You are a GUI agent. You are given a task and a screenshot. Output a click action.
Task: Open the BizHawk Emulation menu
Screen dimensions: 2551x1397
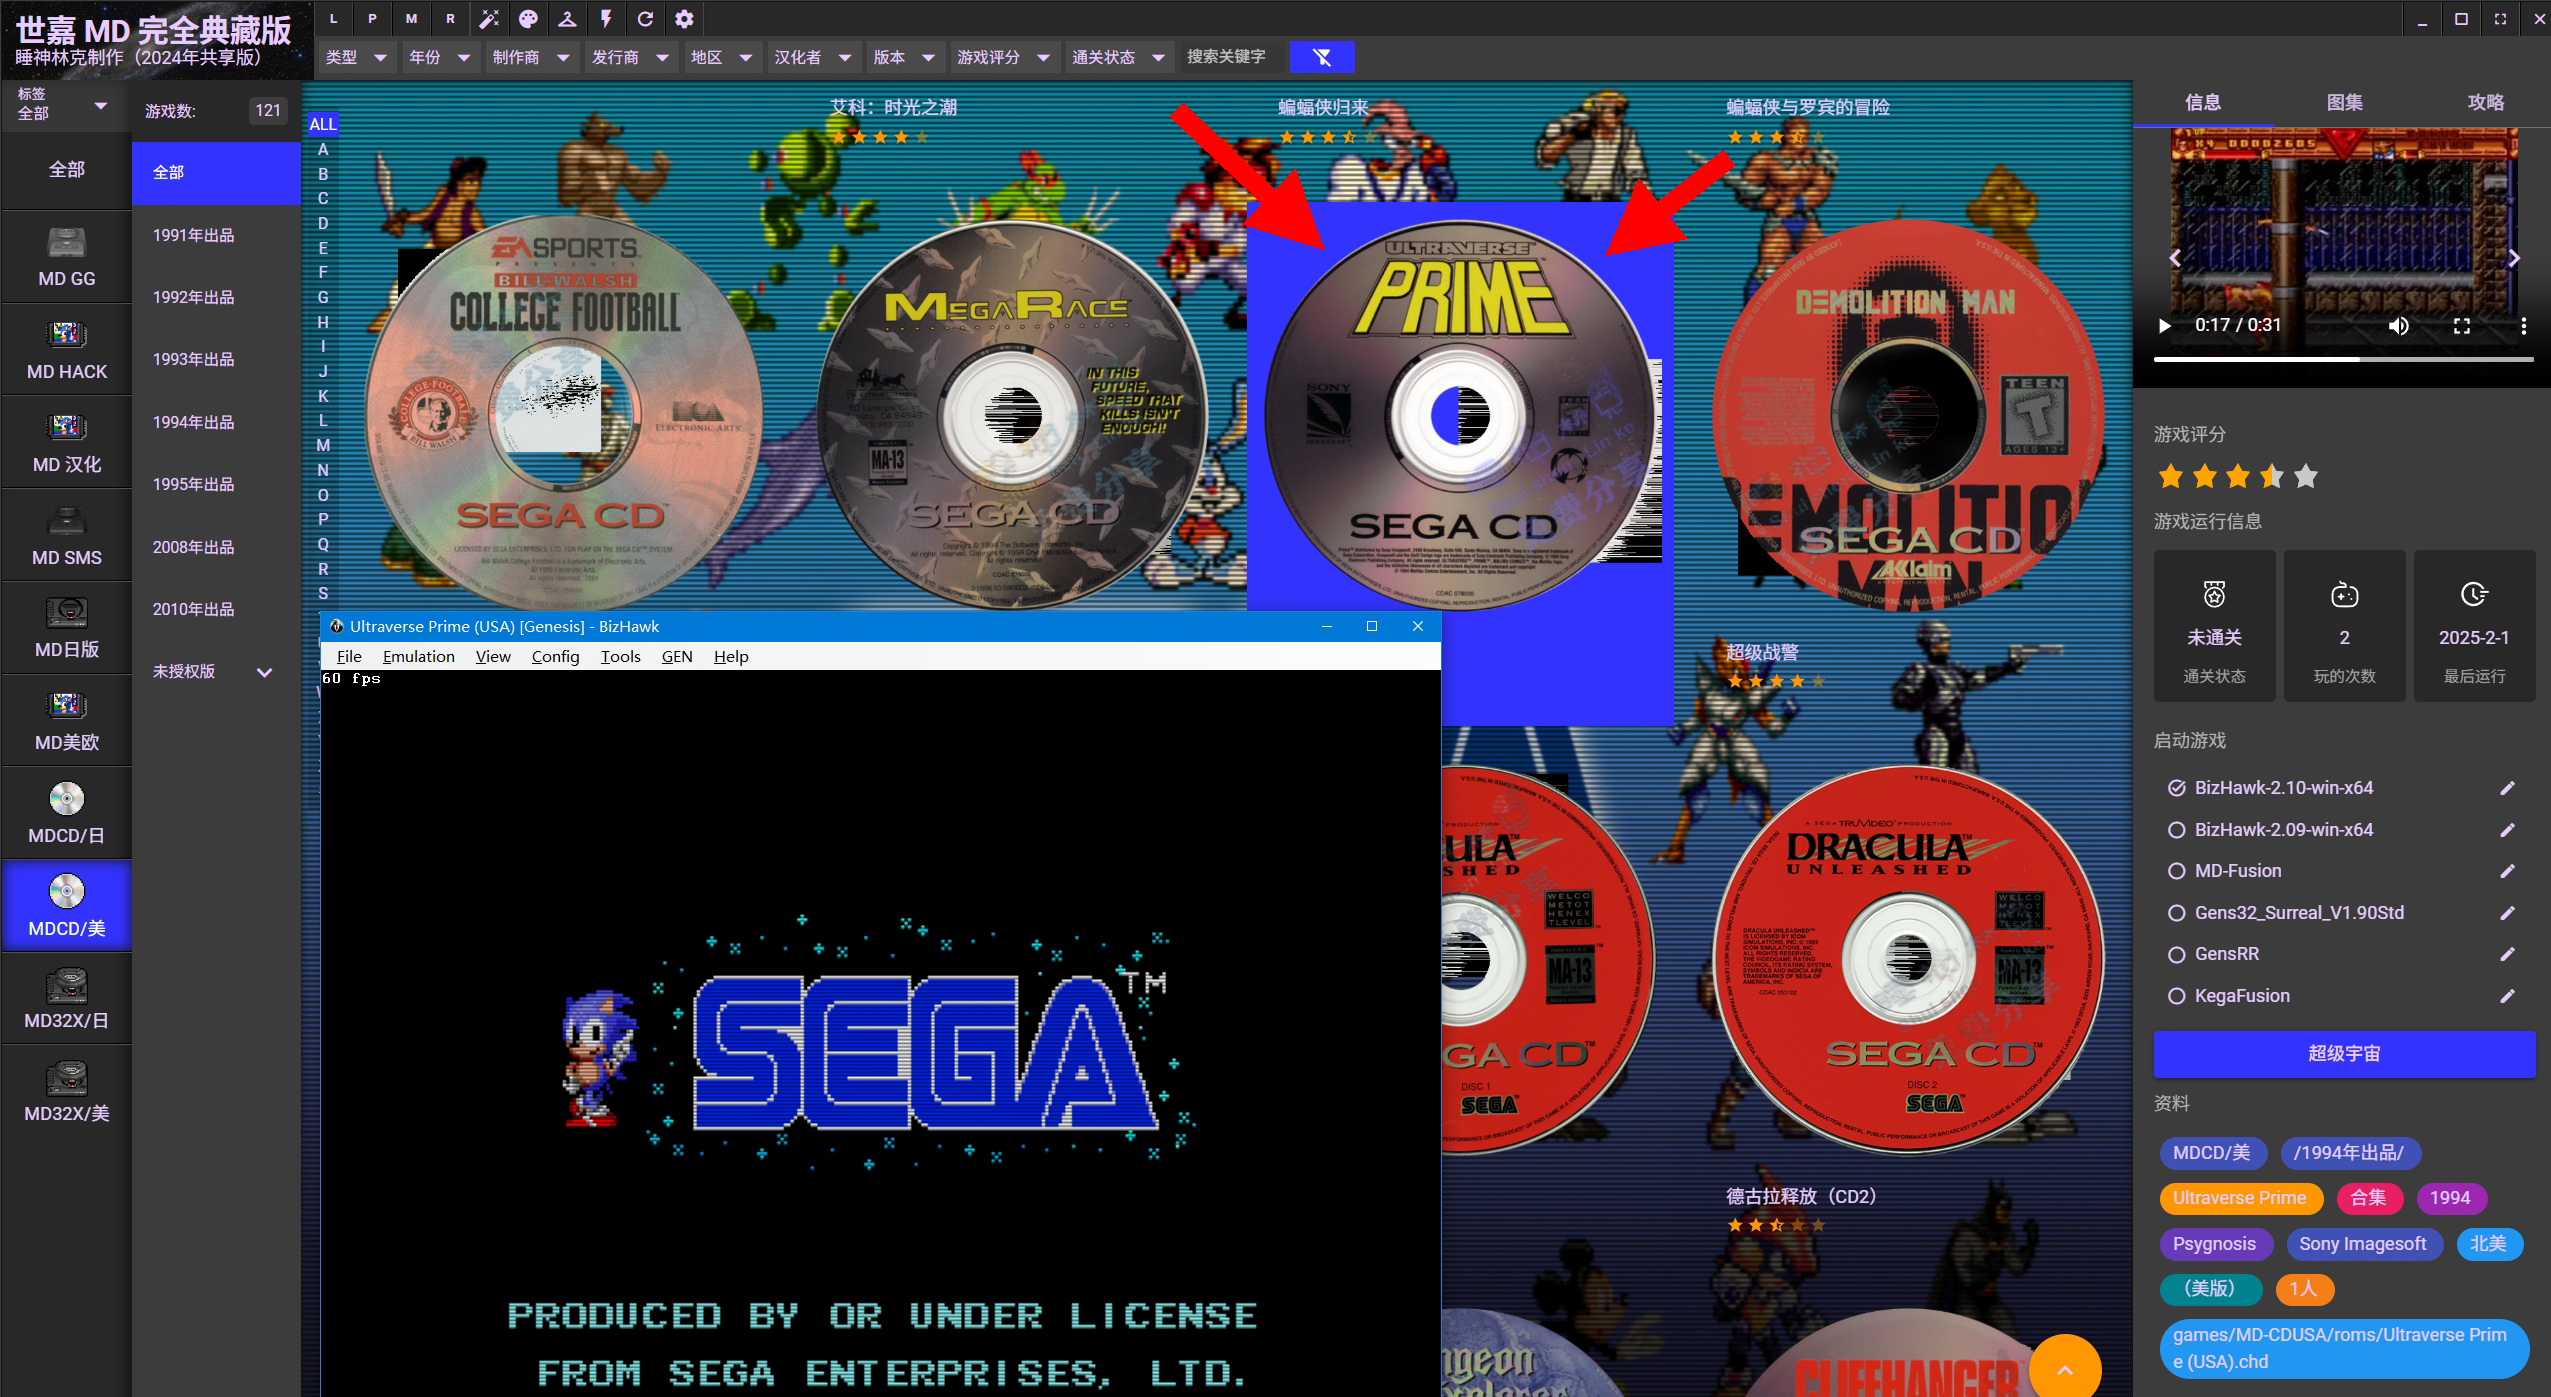click(x=418, y=656)
